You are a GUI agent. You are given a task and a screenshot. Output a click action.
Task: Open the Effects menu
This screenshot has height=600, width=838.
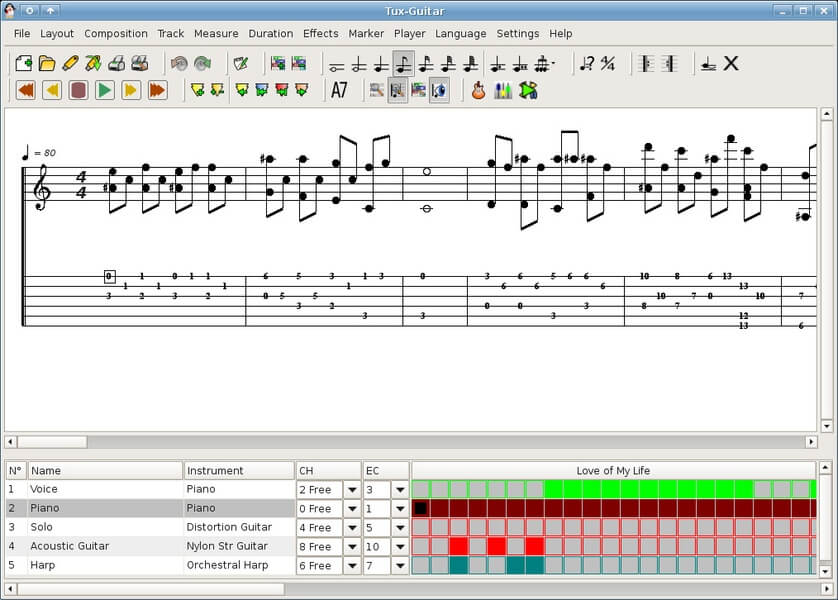click(x=320, y=33)
